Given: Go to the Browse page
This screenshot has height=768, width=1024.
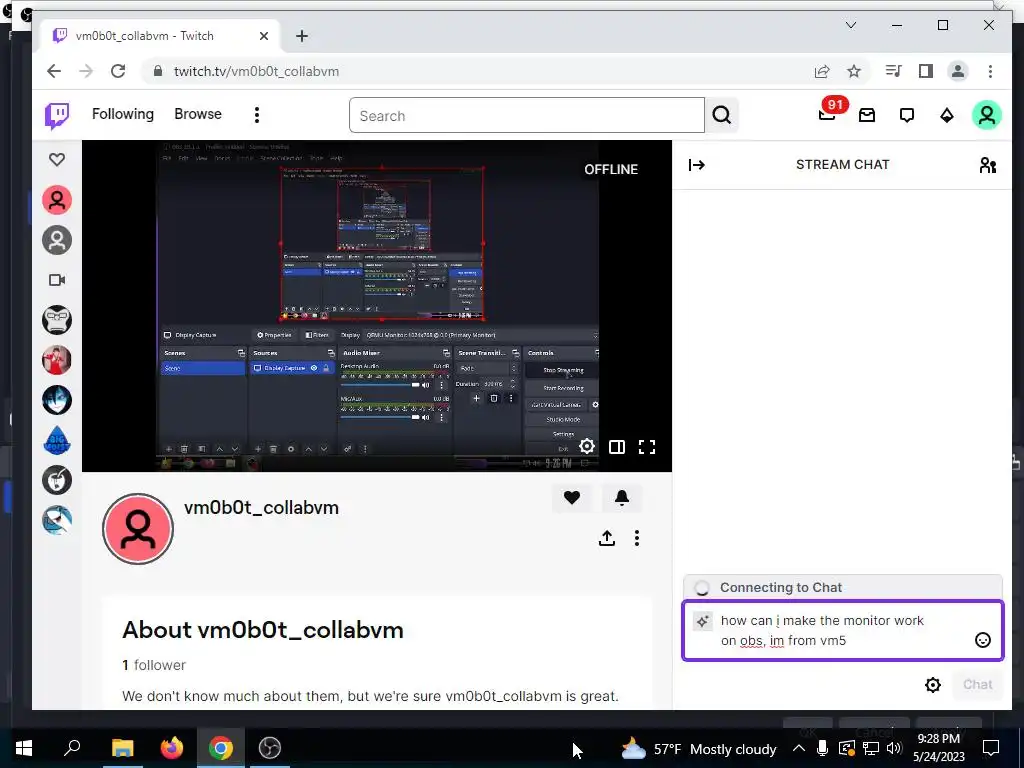Looking at the screenshot, I should point(198,114).
